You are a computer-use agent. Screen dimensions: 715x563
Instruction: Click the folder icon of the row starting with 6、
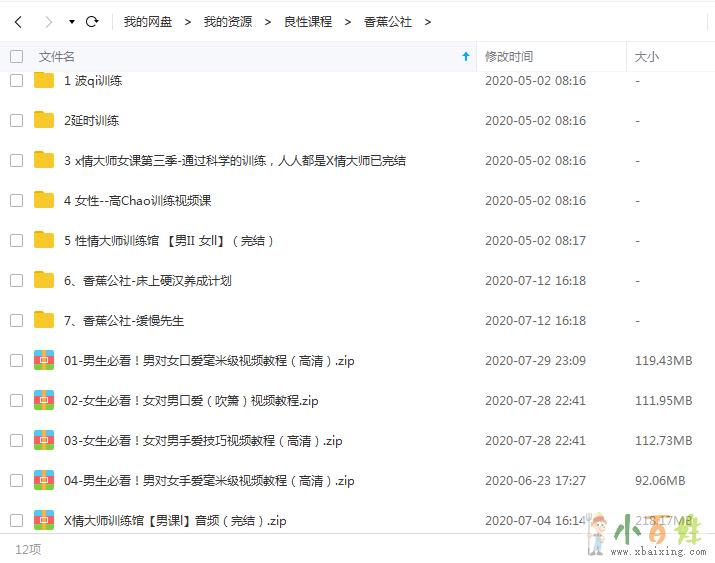[44, 280]
